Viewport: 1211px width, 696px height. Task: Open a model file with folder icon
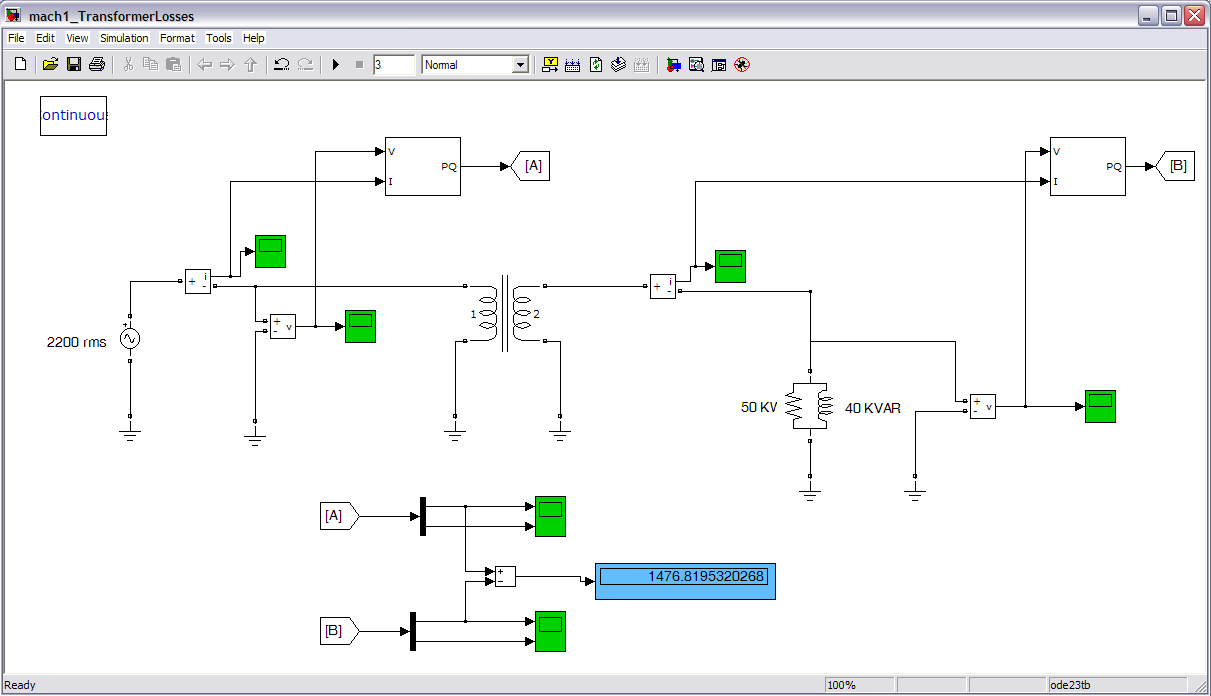[50, 65]
